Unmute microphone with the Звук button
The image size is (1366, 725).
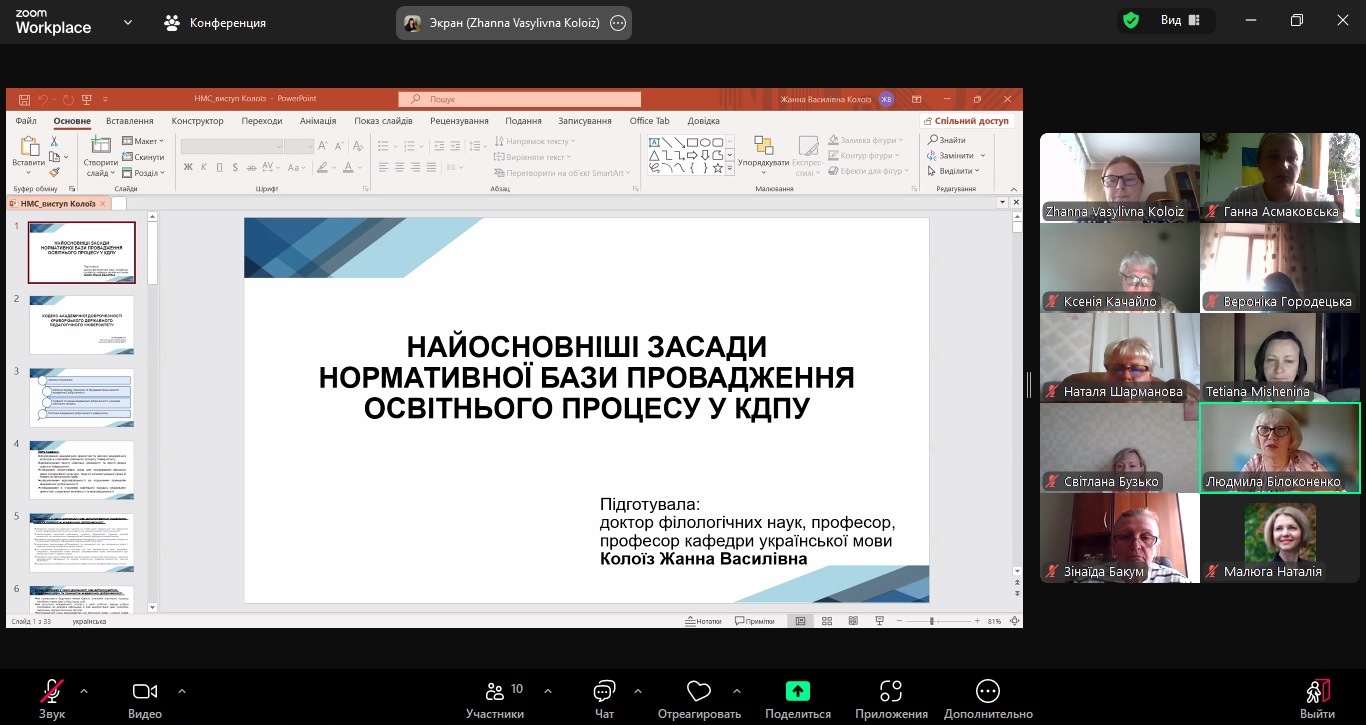(52, 699)
